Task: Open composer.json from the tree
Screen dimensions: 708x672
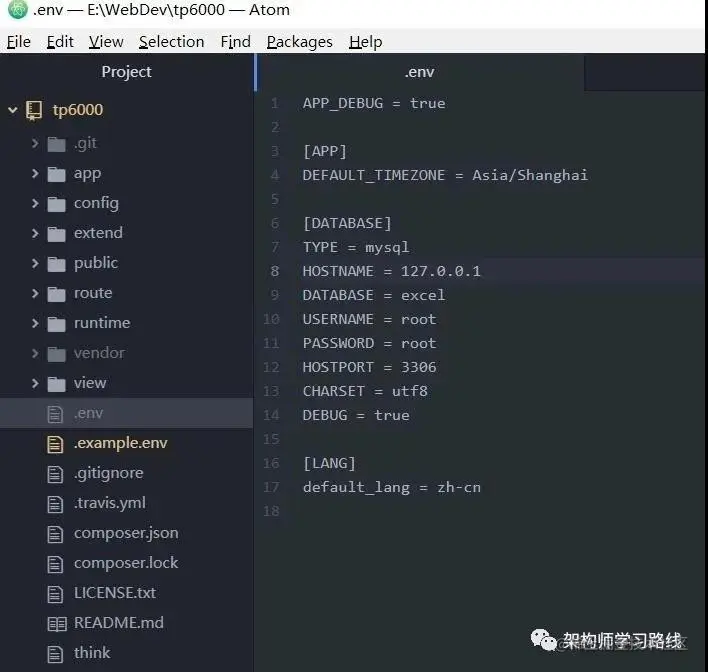Action: [126, 533]
